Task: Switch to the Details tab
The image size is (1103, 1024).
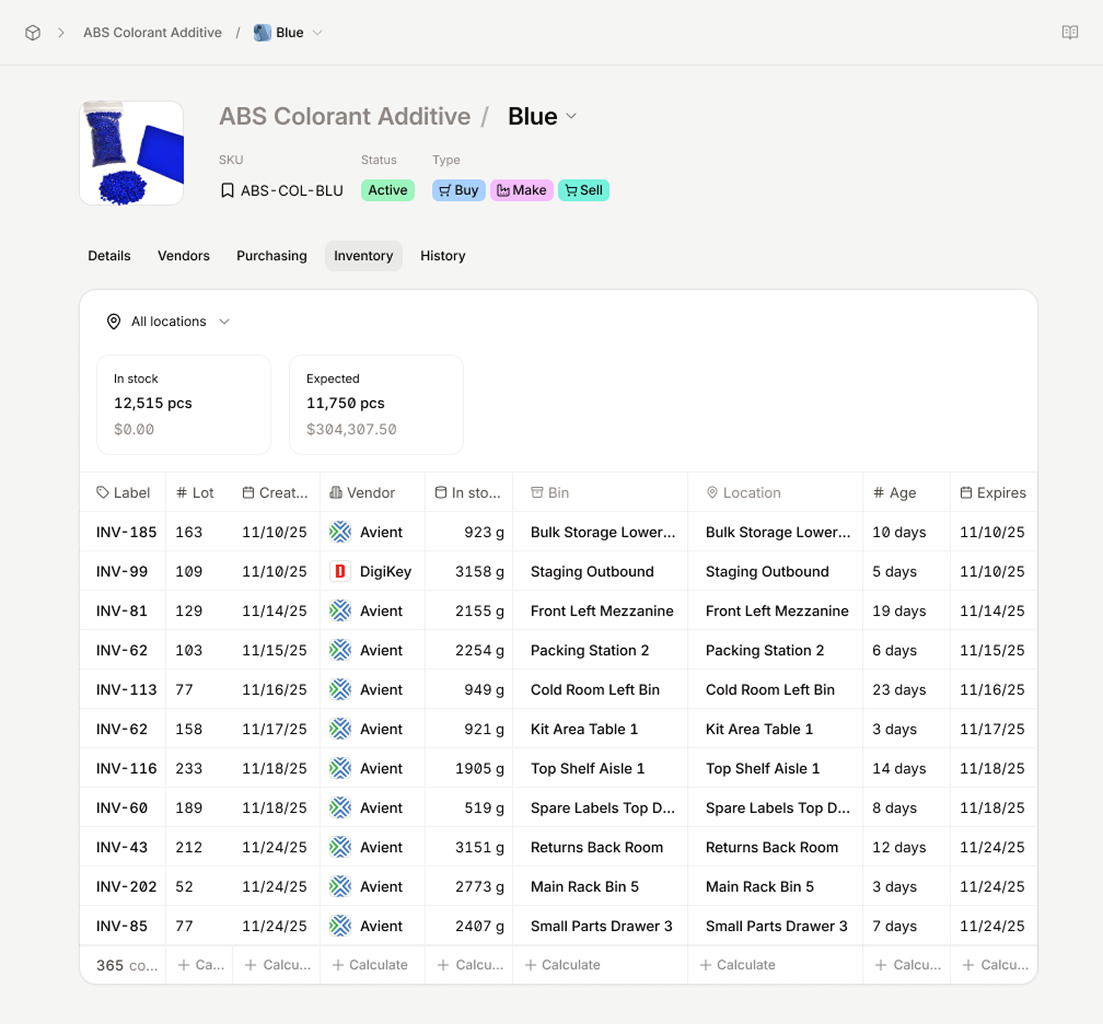Action: pyautogui.click(x=109, y=256)
